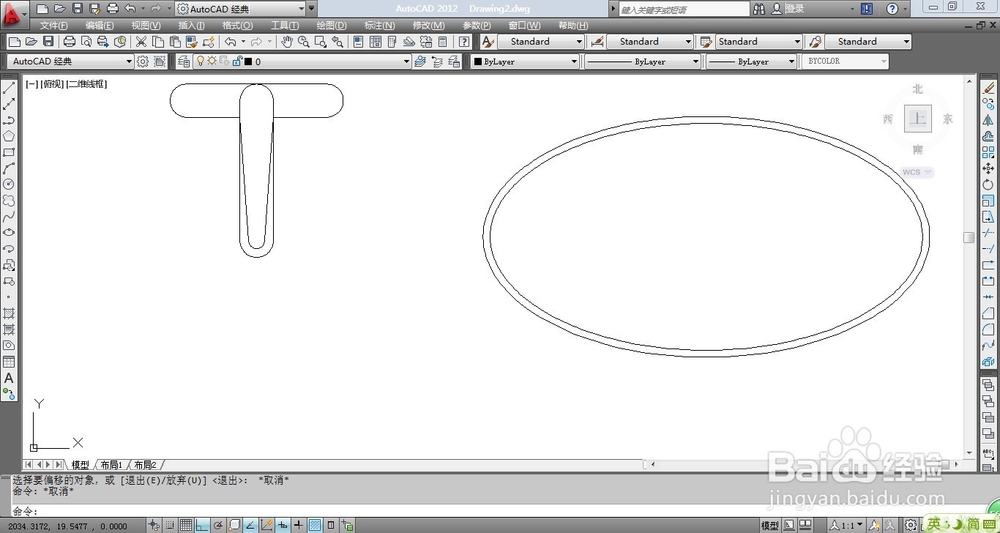Select the Line tool in Draw toolbar
Viewport: 1000px width, 533px height.
9,88
